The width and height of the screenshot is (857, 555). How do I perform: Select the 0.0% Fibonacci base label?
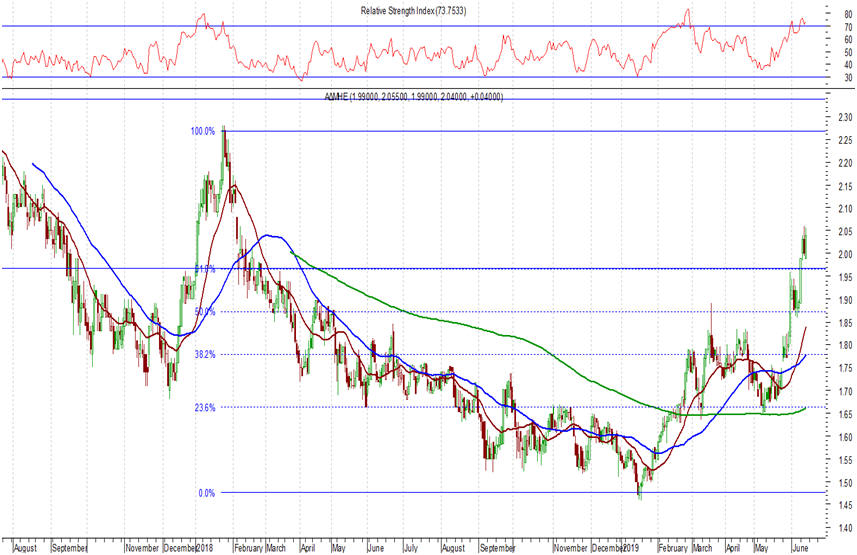point(206,493)
